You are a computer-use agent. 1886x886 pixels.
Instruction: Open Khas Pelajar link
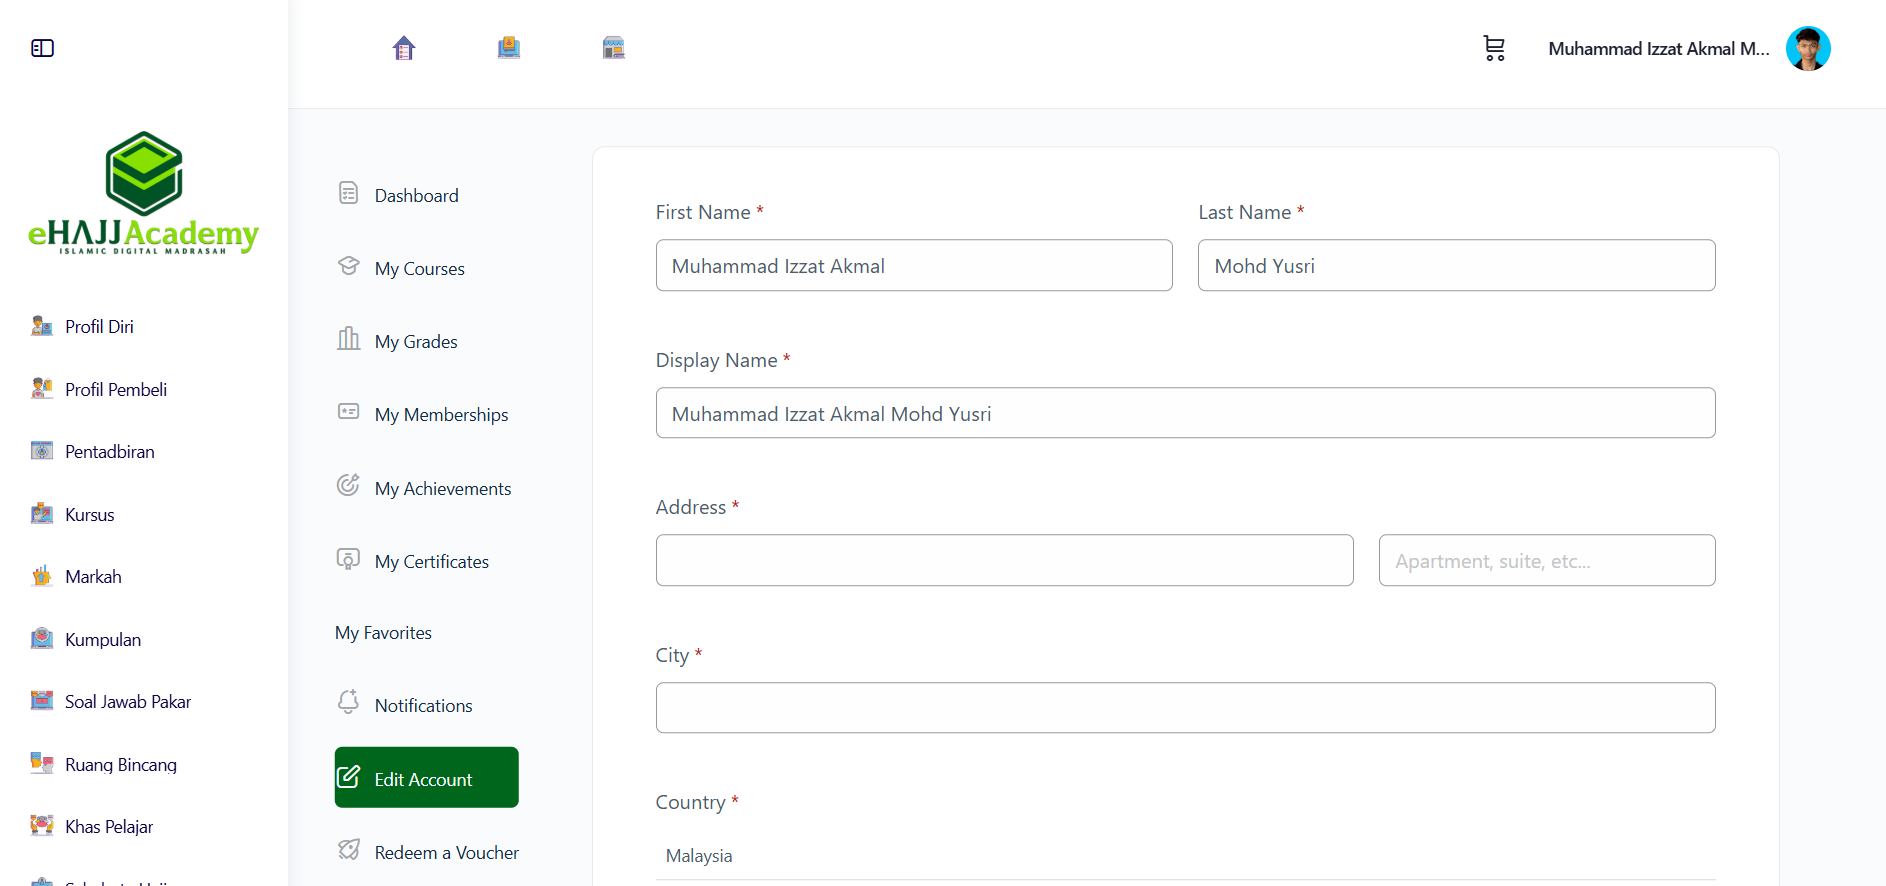click(109, 826)
